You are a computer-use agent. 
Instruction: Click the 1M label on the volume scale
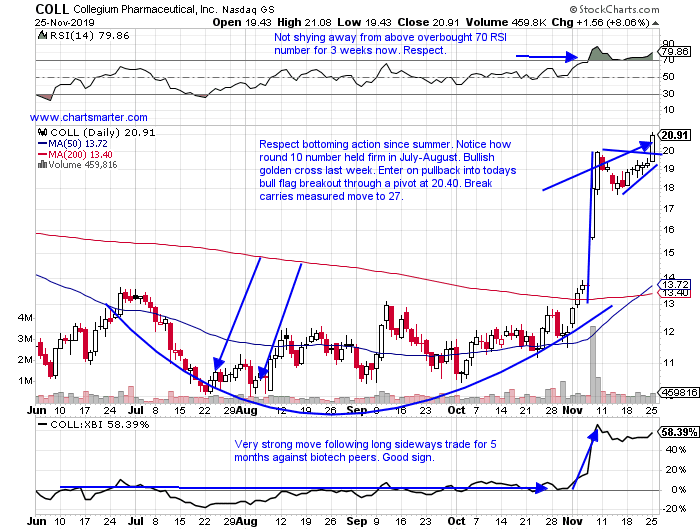[25, 381]
